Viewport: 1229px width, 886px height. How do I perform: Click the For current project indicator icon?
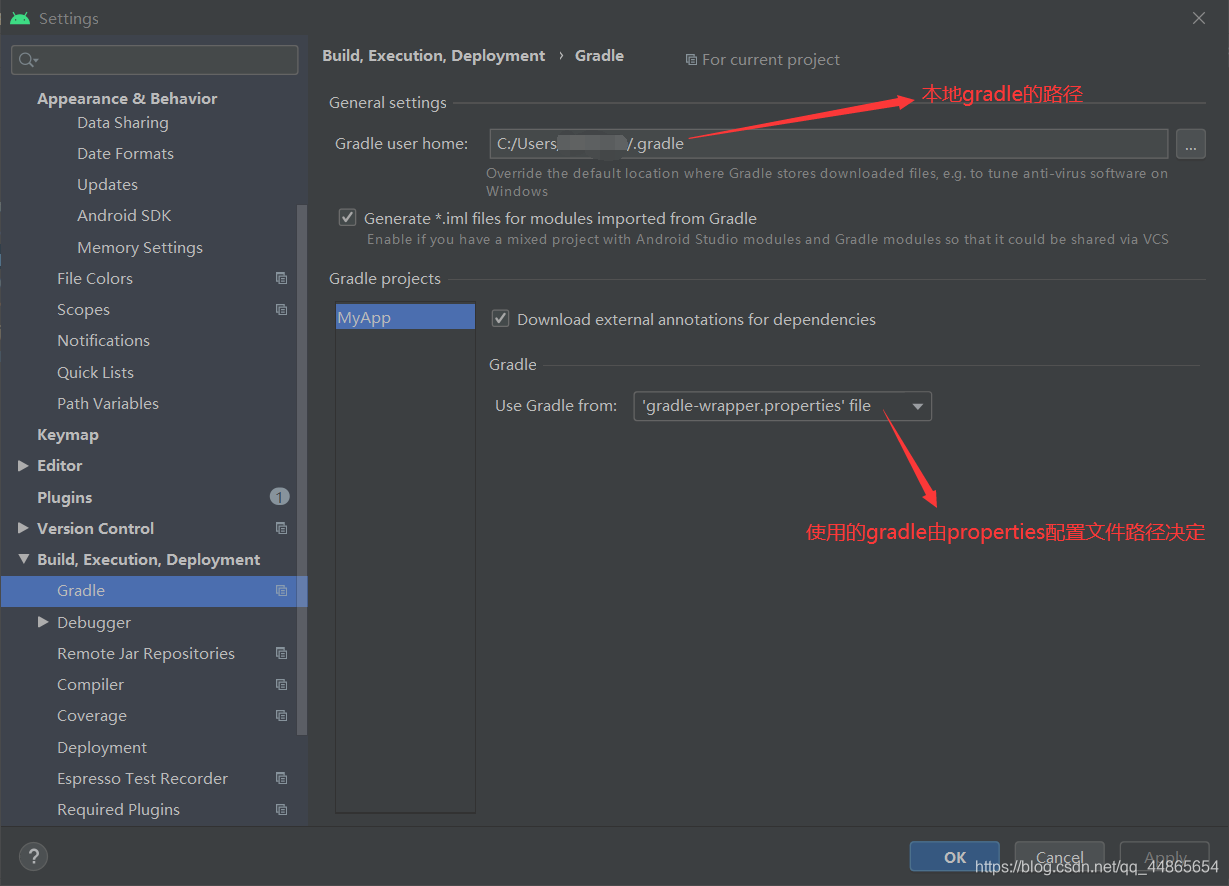691,60
